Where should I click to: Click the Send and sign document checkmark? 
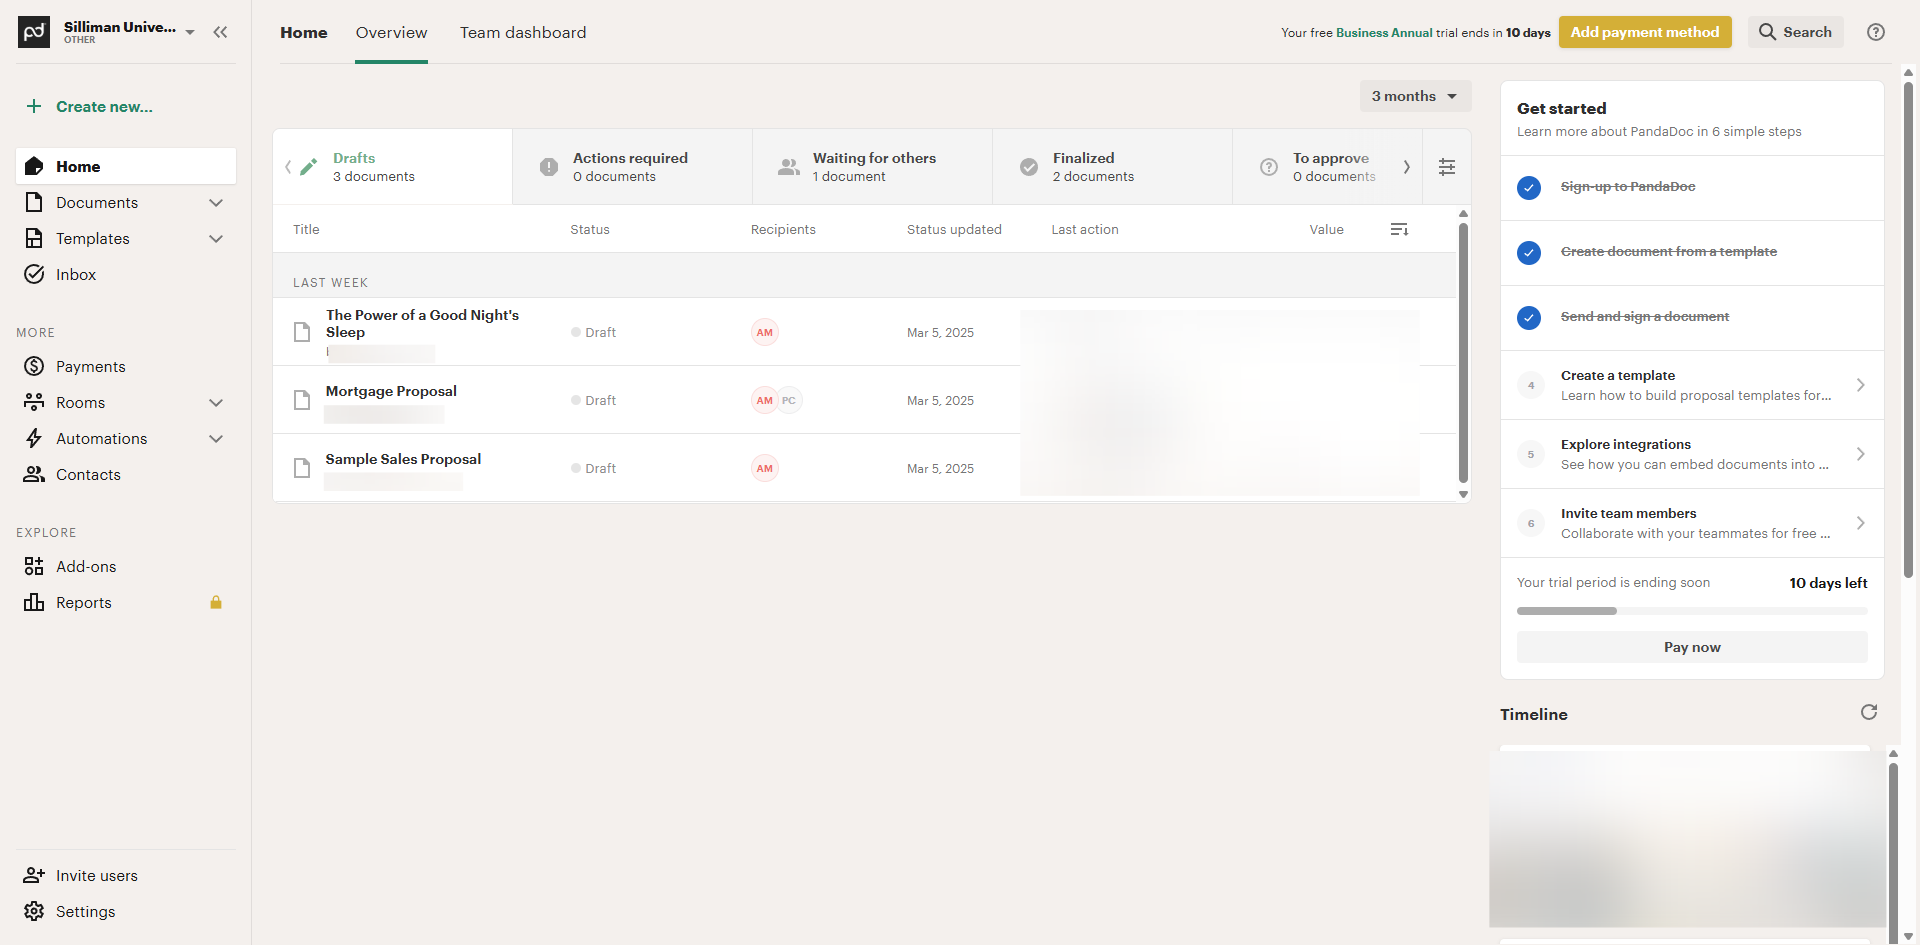[x=1529, y=317]
